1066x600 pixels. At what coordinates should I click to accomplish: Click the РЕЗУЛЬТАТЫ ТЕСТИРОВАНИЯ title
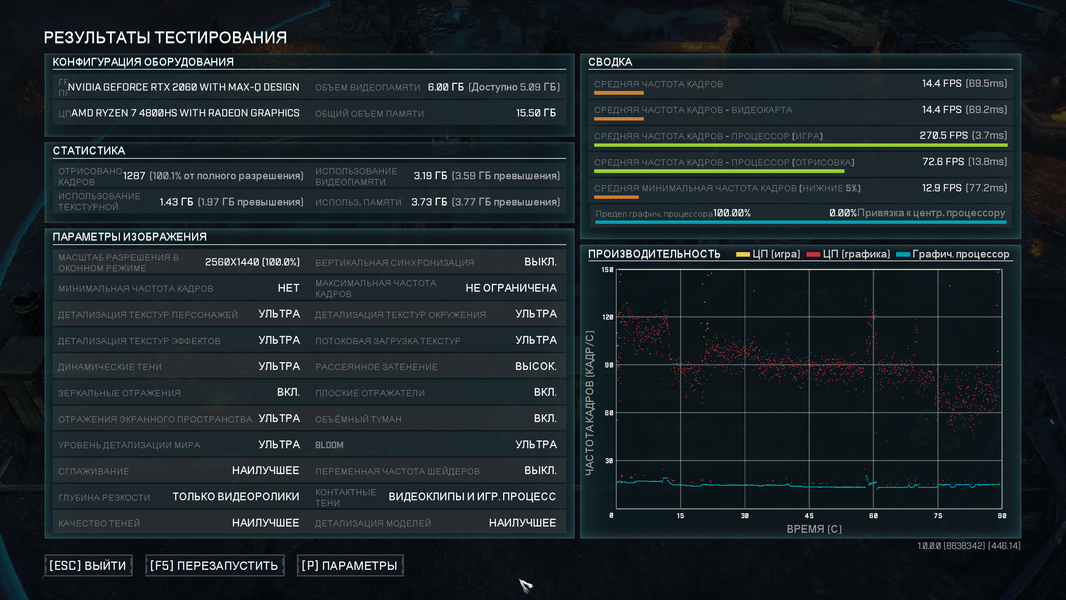pos(165,37)
